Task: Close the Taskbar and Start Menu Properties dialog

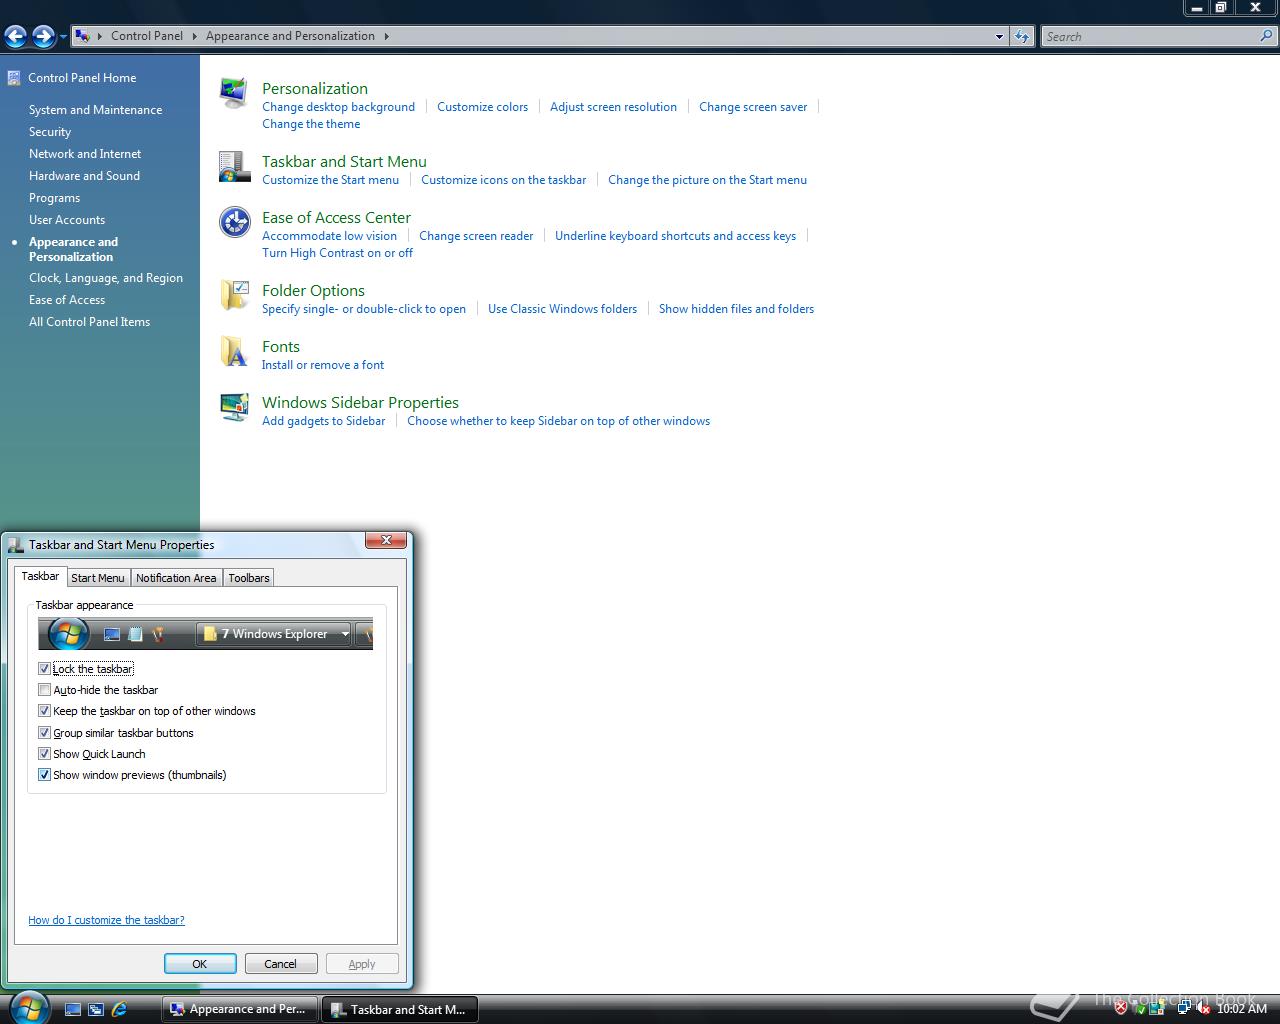Action: click(x=386, y=540)
